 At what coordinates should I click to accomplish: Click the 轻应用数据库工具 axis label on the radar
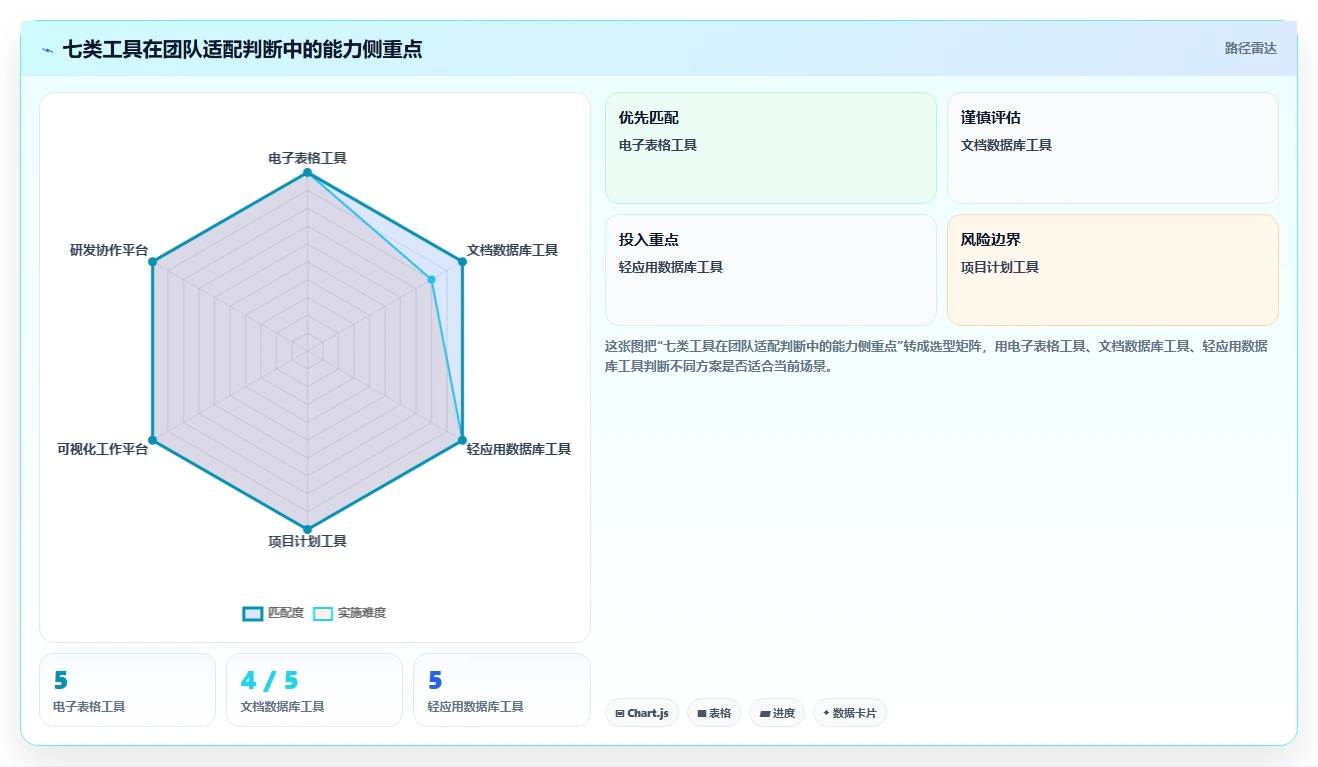pyautogui.click(x=519, y=449)
